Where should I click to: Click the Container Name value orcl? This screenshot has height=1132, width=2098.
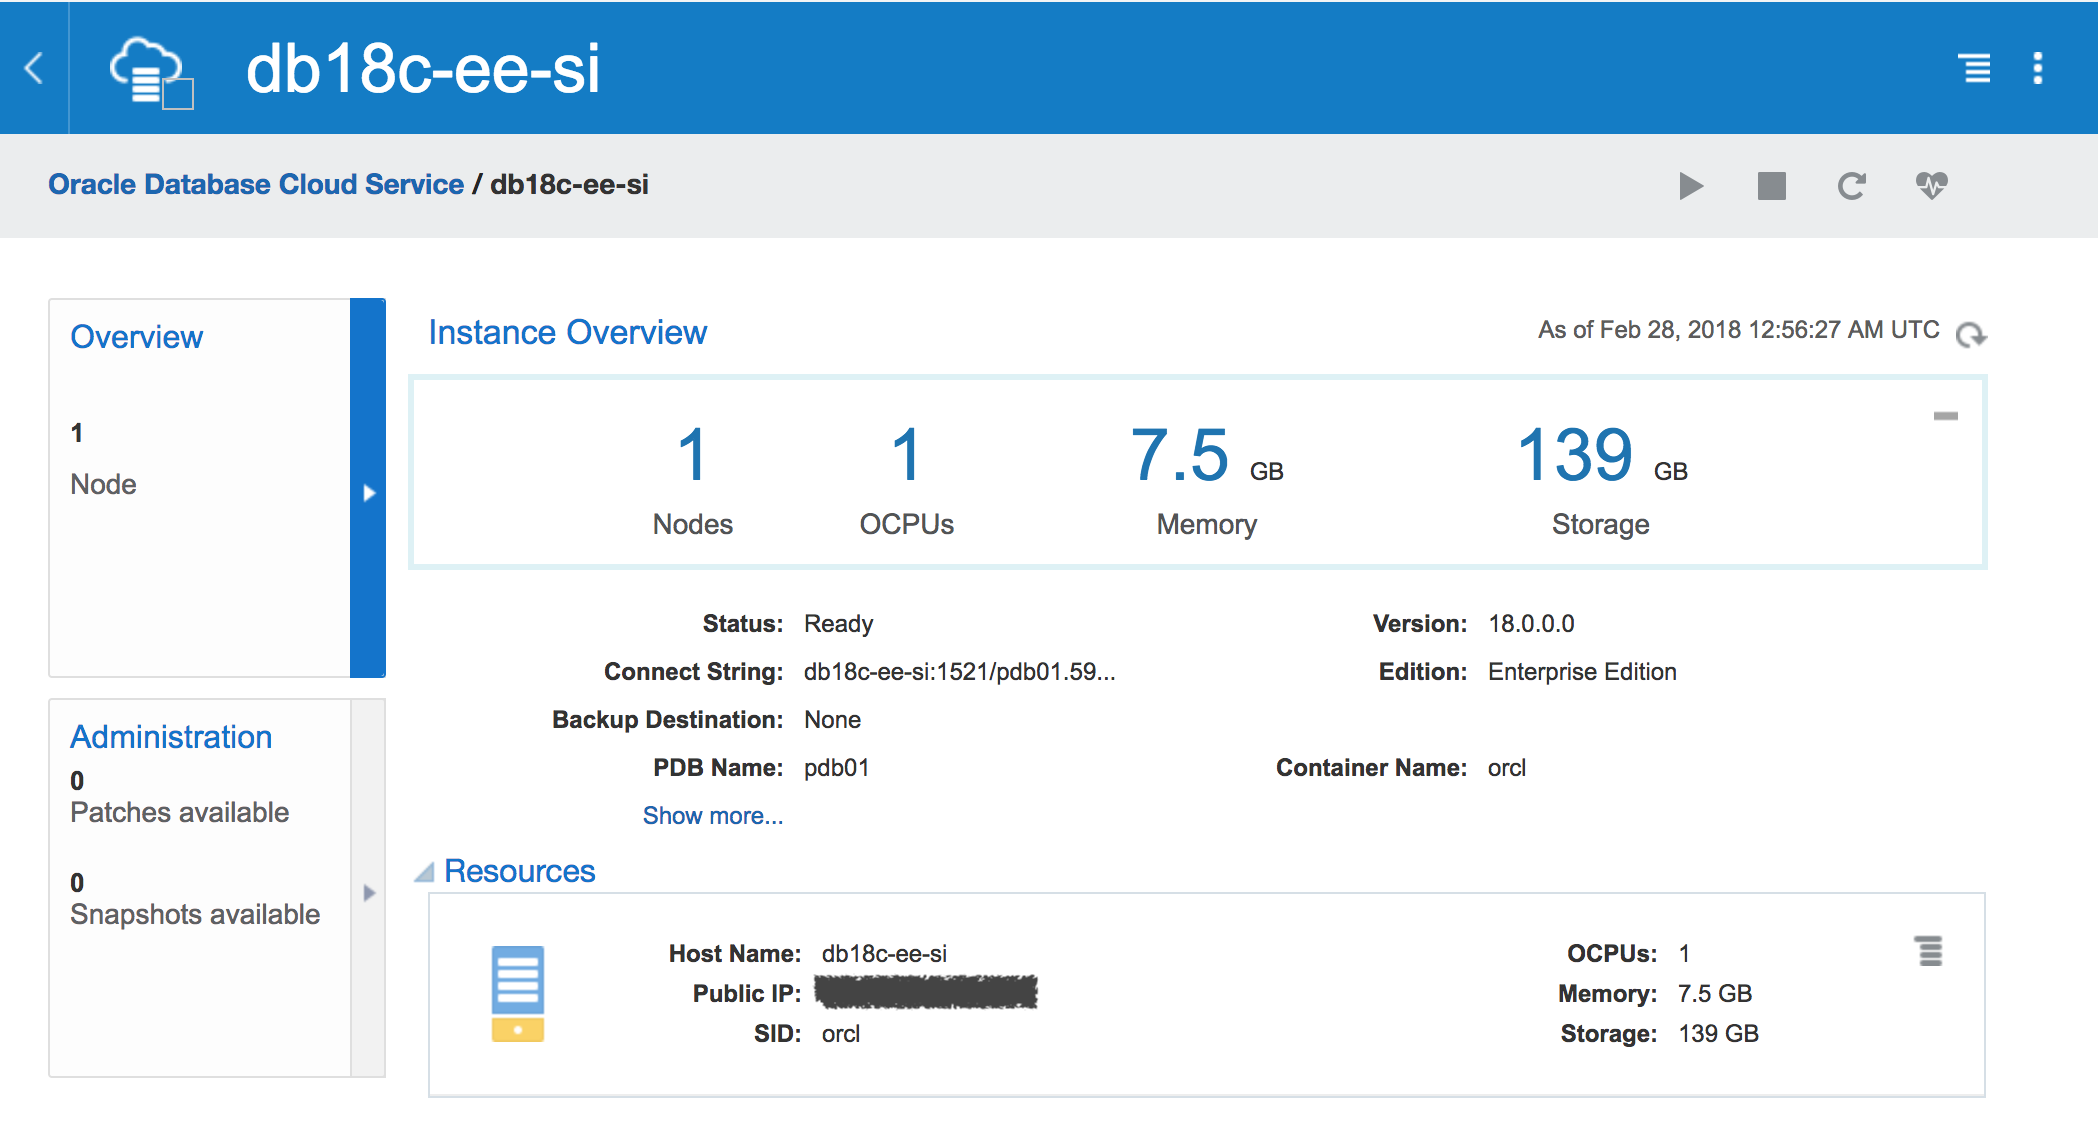(x=1507, y=768)
